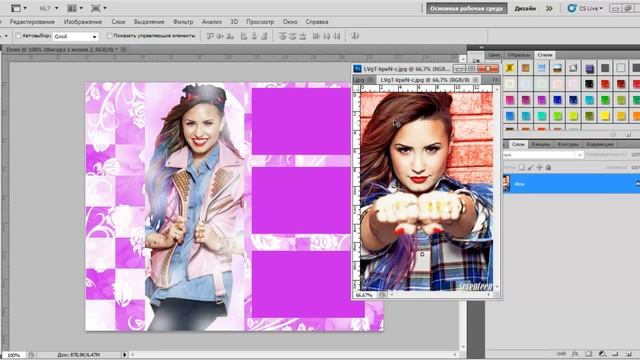This screenshot has width=640, height=360.
Task: Click the Align vertical centers icon
Action: pos(220,36)
